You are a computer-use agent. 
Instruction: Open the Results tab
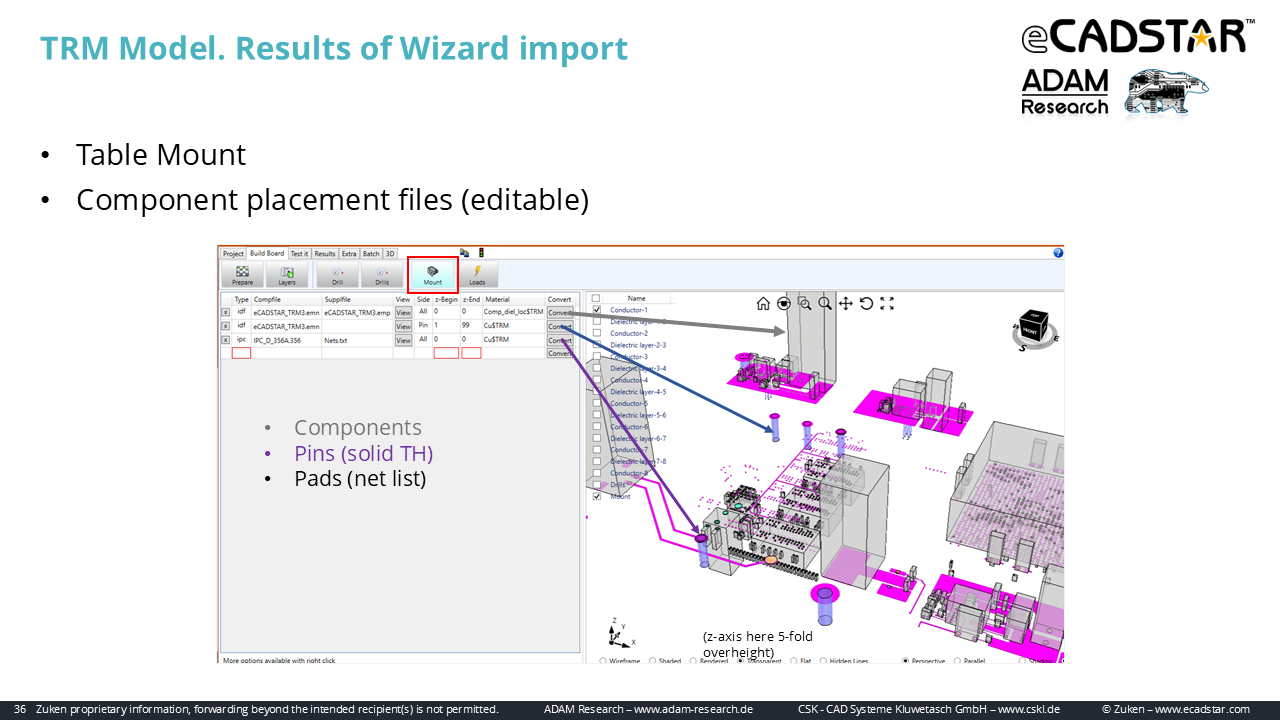click(x=325, y=254)
